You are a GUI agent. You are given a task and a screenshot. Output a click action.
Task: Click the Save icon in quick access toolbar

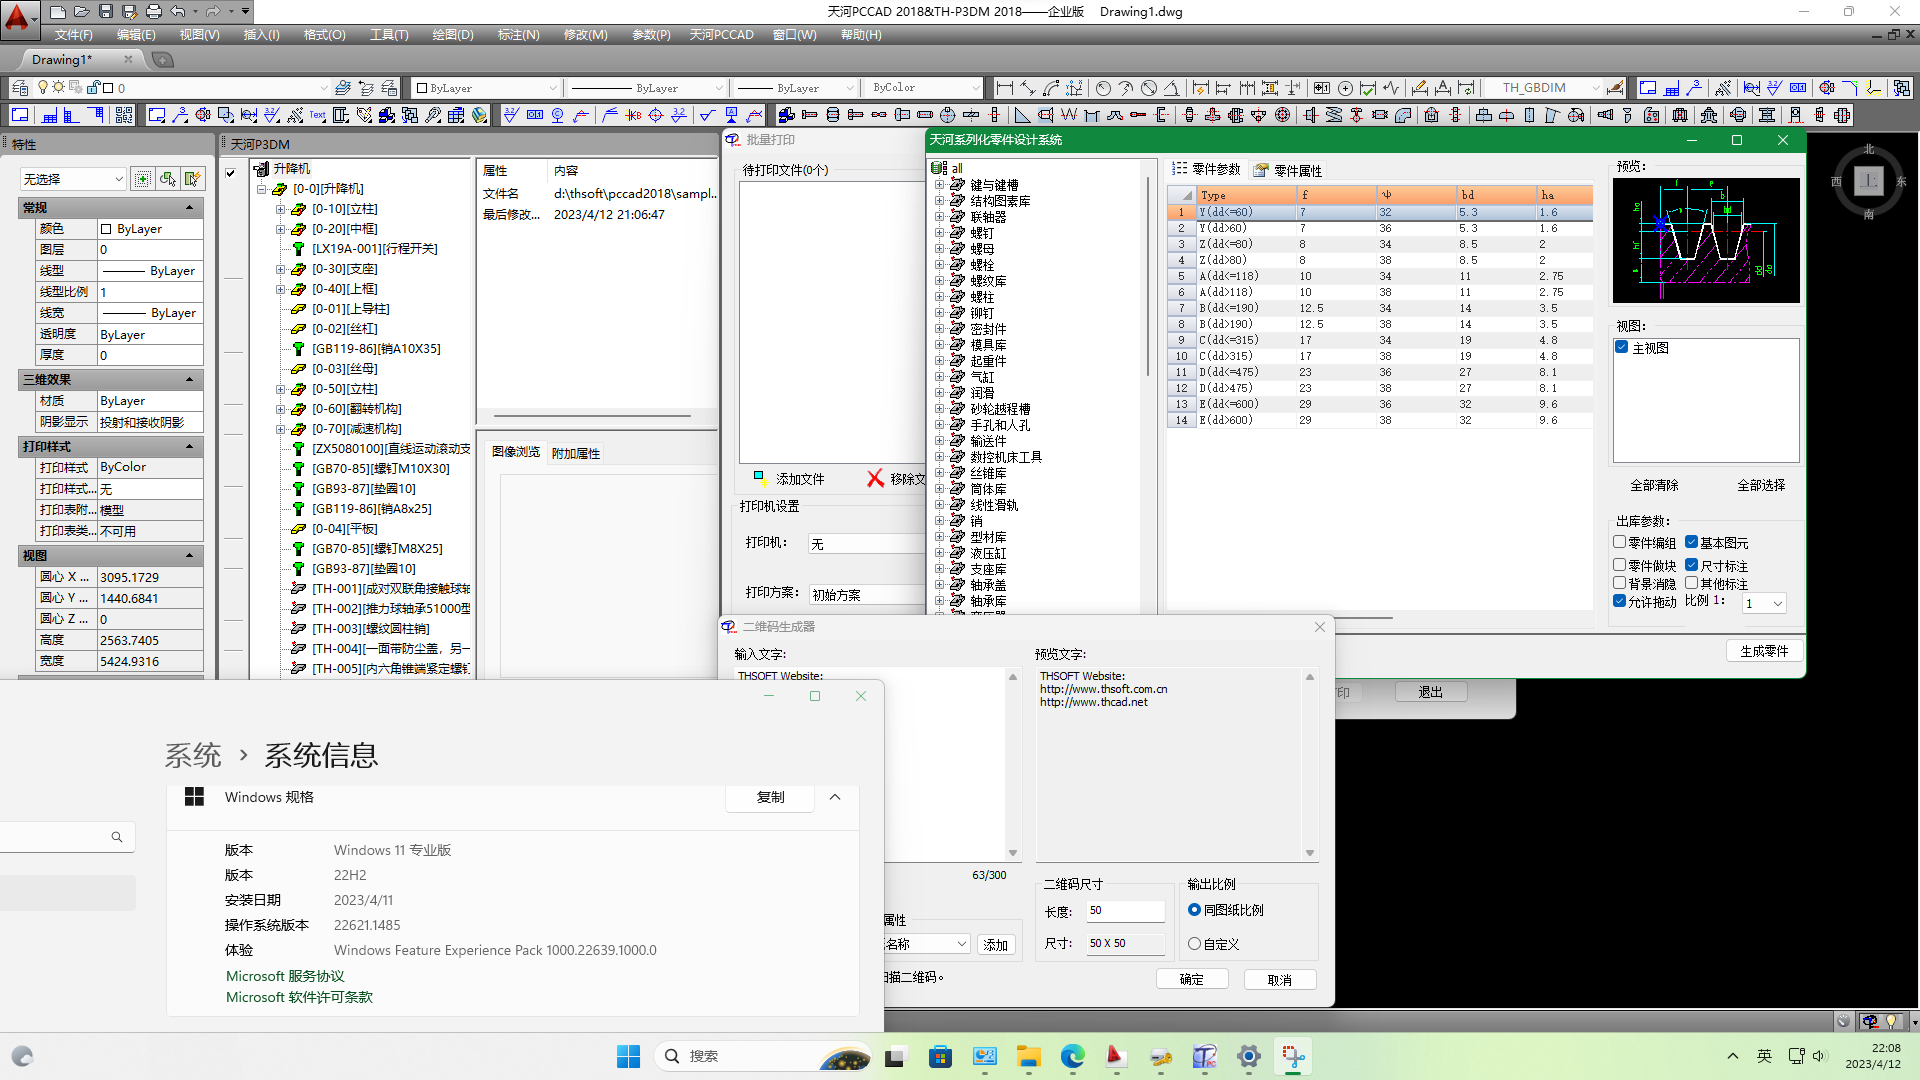[x=106, y=12]
